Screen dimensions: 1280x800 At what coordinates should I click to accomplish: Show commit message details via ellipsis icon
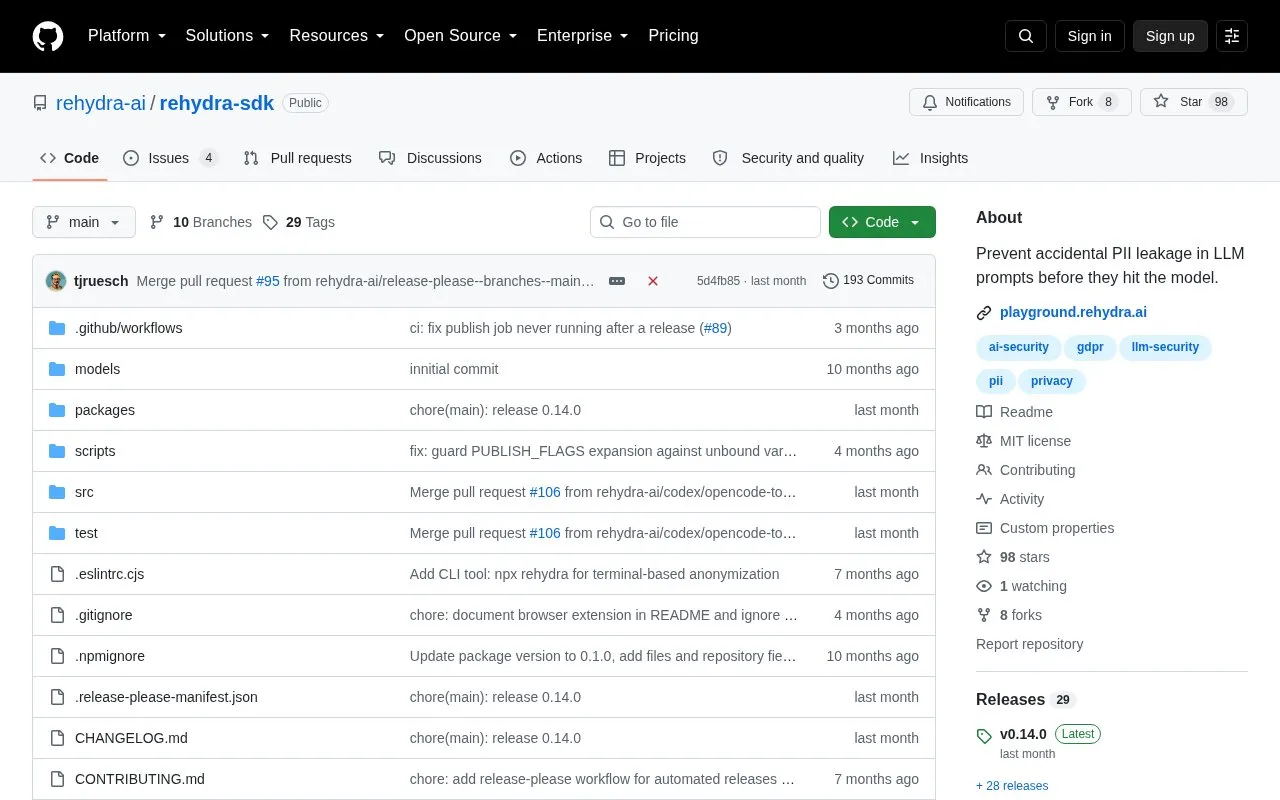(x=617, y=281)
